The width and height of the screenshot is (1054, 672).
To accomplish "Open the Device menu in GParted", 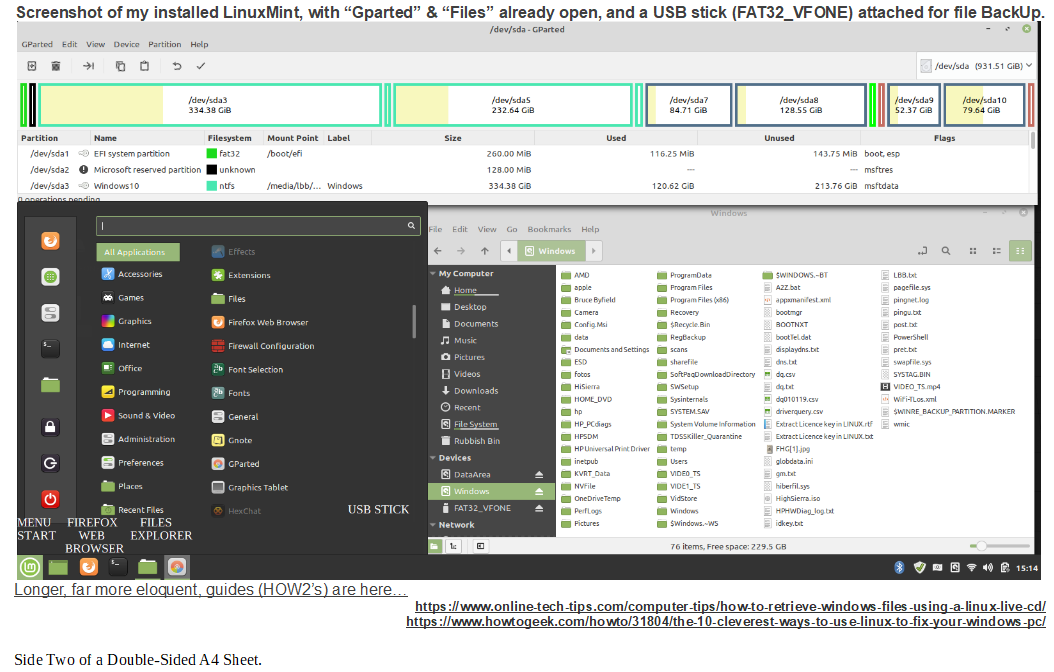I will click(x=126, y=44).
